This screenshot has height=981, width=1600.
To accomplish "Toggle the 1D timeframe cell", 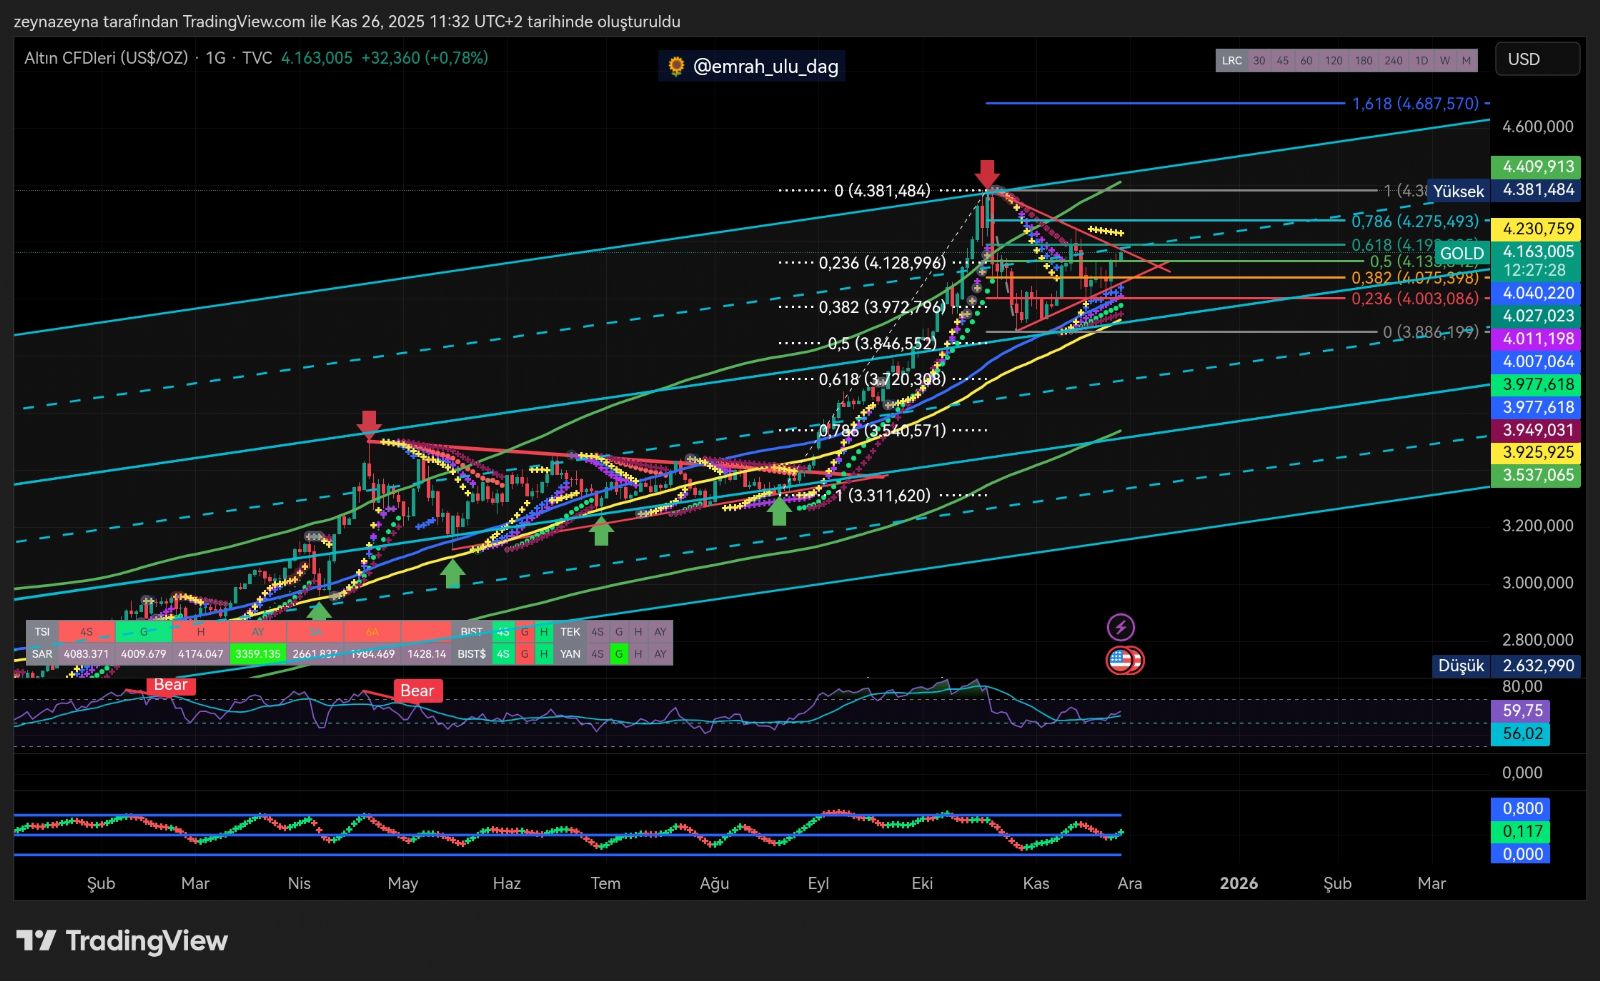I will 1421,61.
